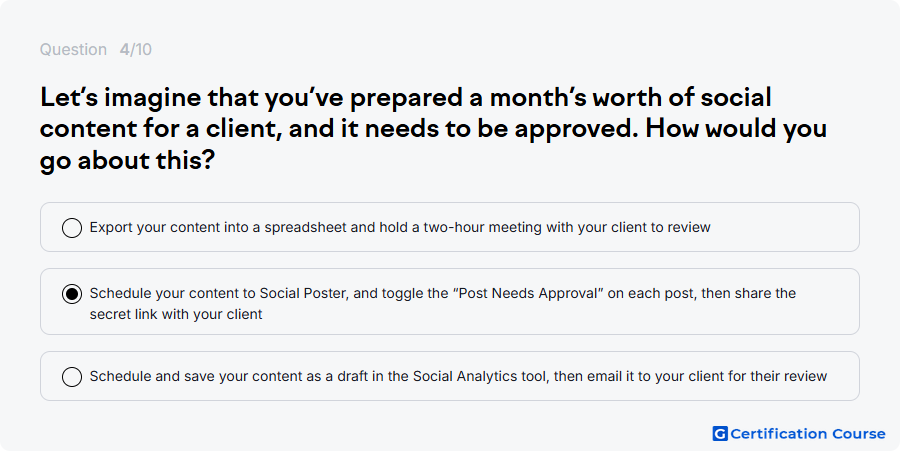Click the 'Certification Course' link text
This screenshot has width=900, height=451.
coord(808,434)
